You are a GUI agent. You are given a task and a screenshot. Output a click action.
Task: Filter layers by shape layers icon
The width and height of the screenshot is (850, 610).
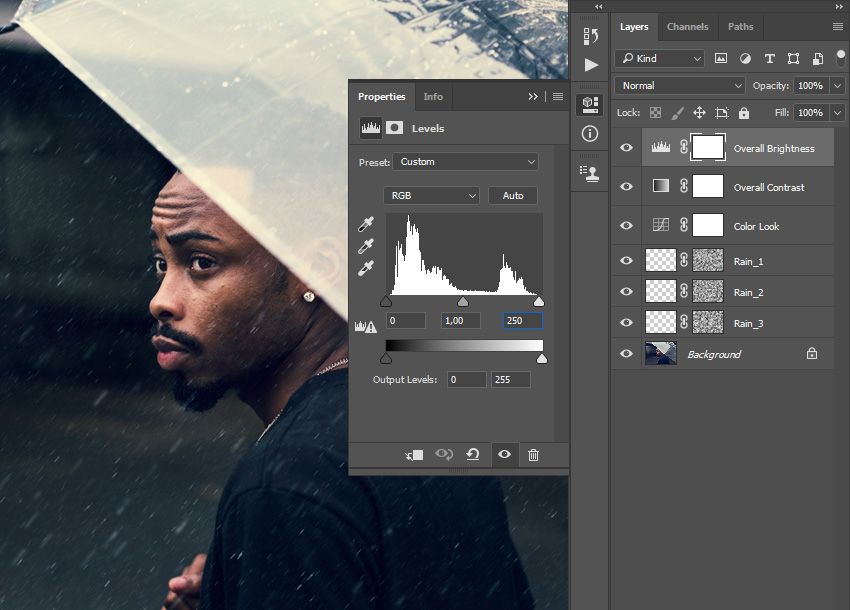point(793,59)
